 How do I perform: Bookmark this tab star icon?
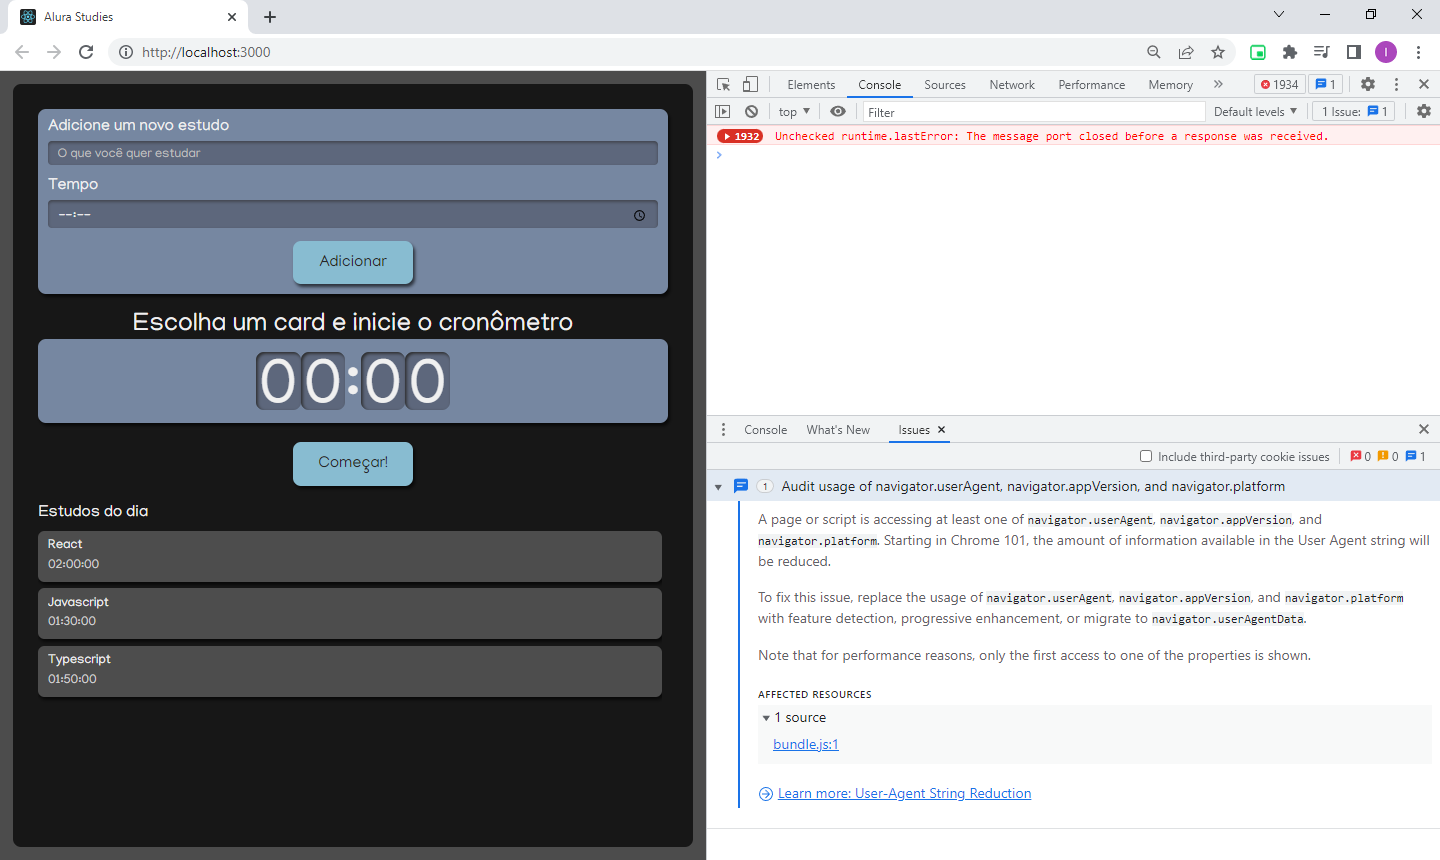1218,52
